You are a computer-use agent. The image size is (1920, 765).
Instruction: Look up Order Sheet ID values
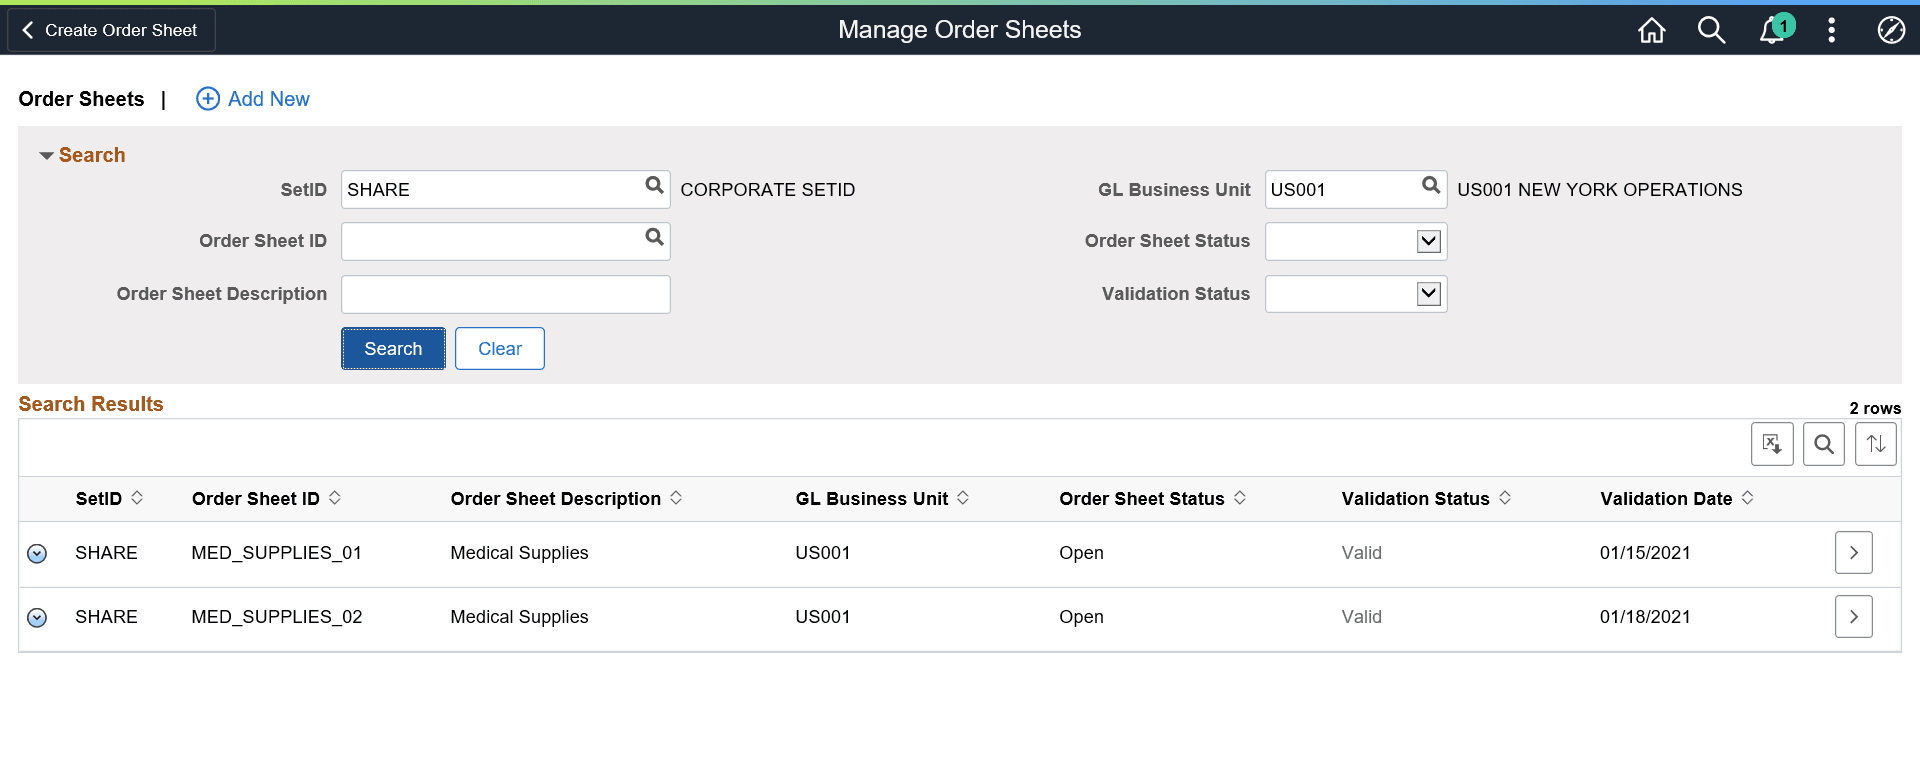coord(654,237)
